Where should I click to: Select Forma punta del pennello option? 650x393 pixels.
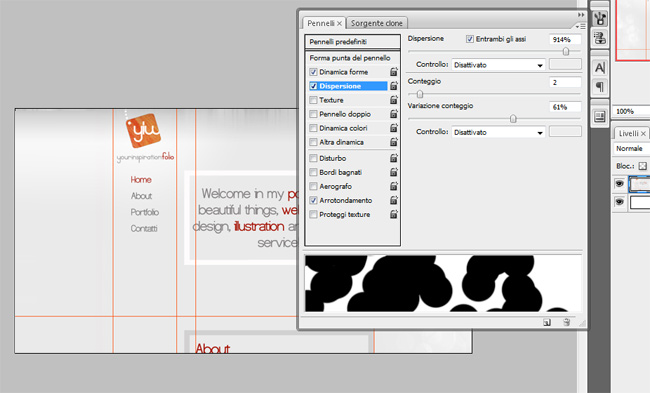pos(350,58)
